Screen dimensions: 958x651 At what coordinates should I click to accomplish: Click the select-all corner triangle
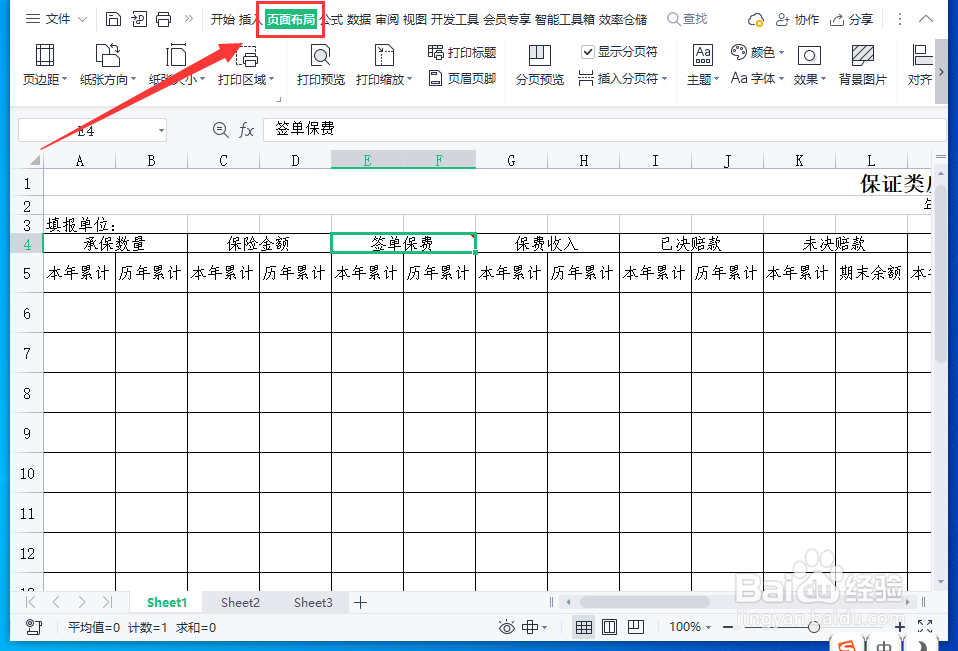pos(34,160)
